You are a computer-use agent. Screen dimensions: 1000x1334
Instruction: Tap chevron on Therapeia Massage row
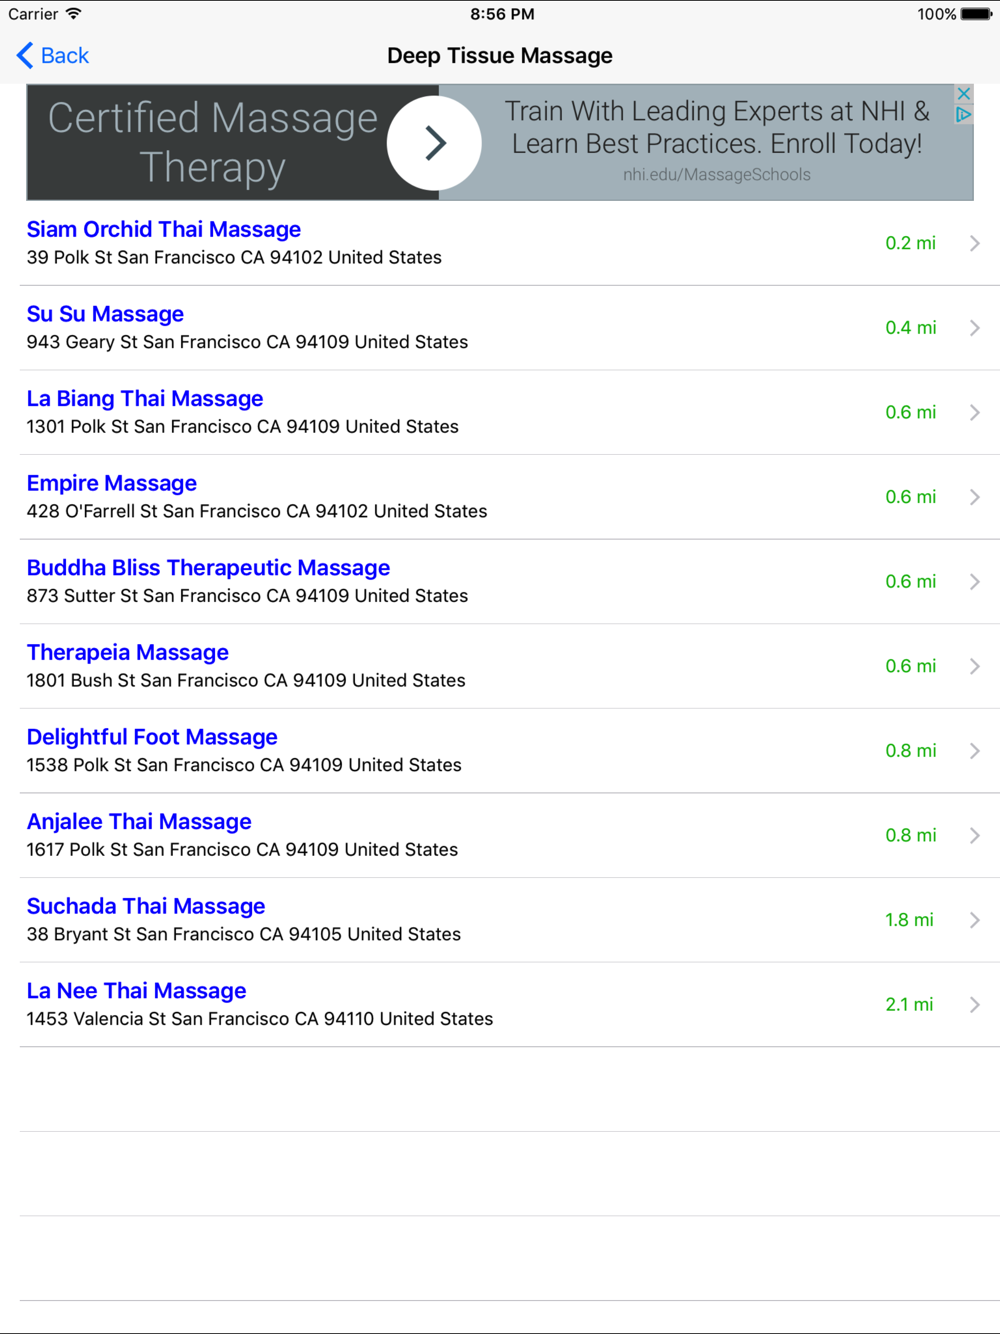975,666
